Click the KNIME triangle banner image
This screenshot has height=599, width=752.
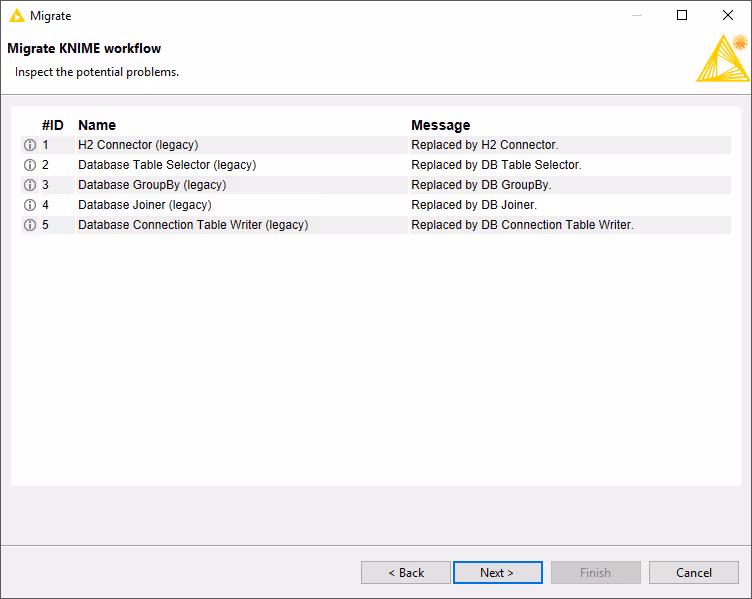coord(721,59)
